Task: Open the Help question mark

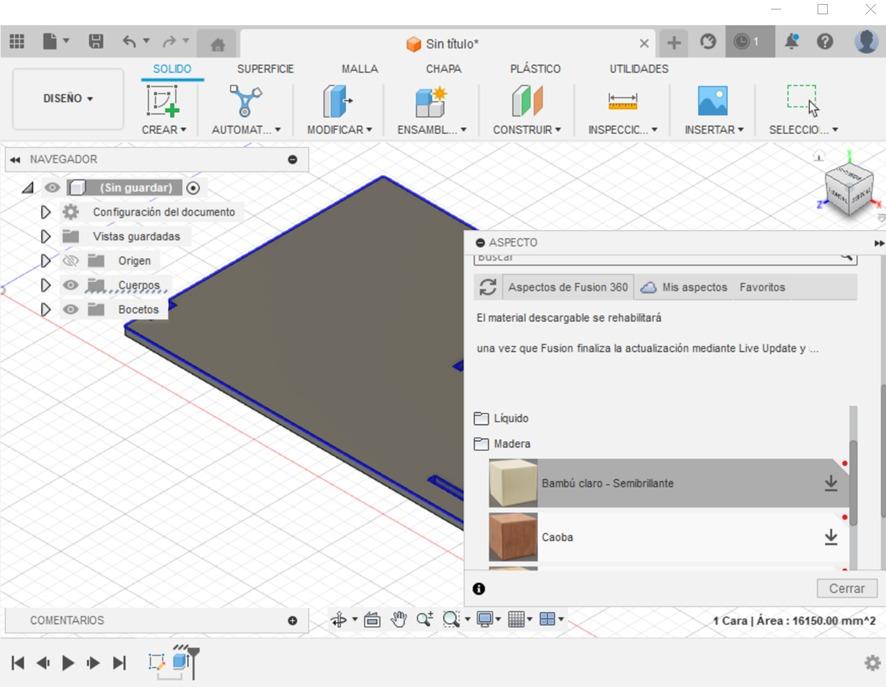Action: 825,41
